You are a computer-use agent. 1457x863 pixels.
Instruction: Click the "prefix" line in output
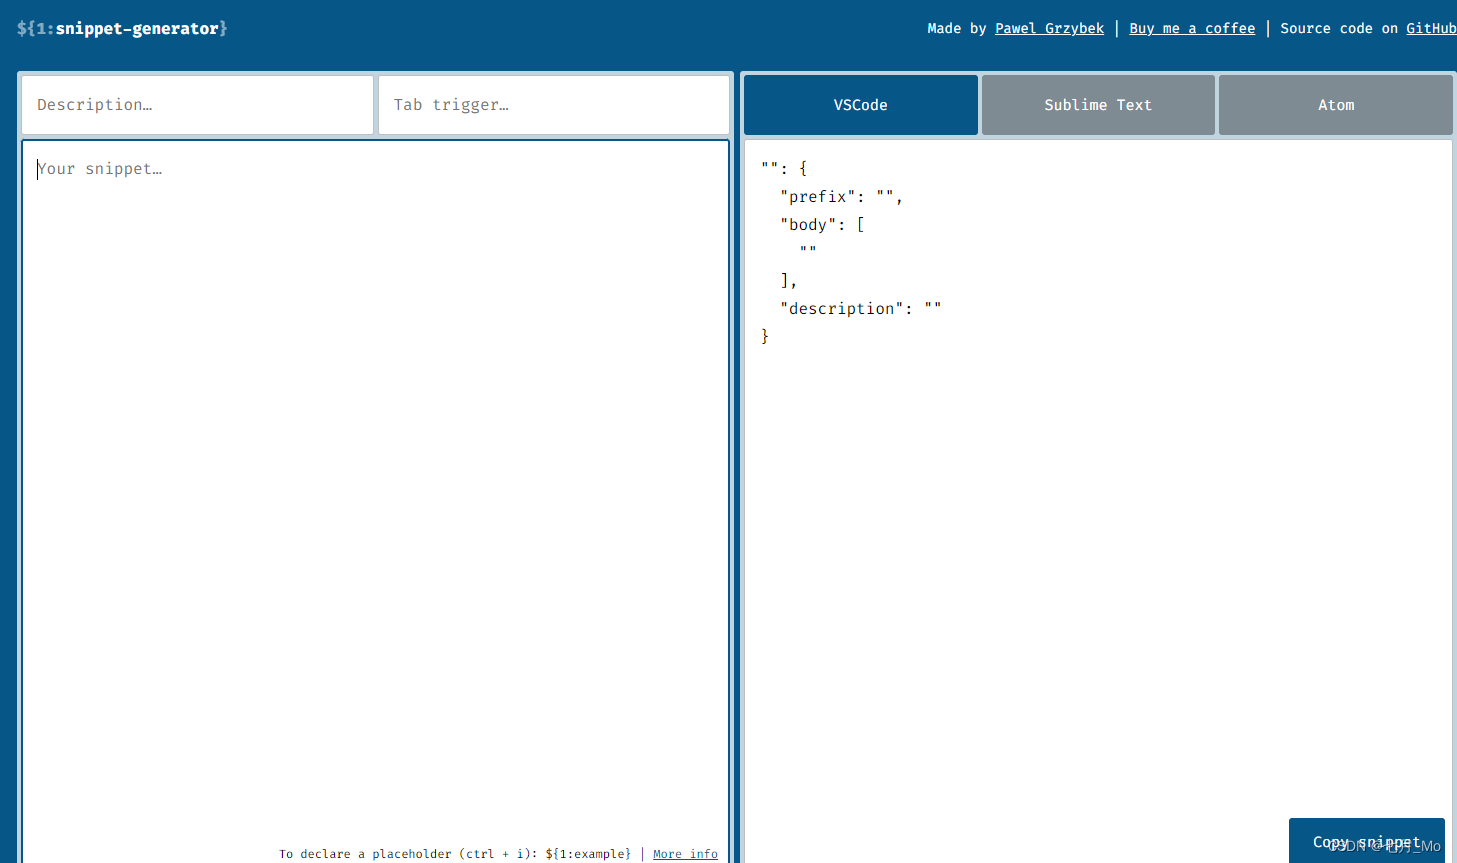pos(841,197)
